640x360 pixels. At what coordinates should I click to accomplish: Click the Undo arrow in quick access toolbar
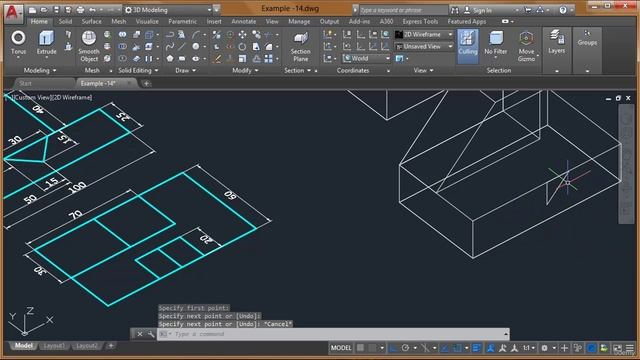coord(92,10)
